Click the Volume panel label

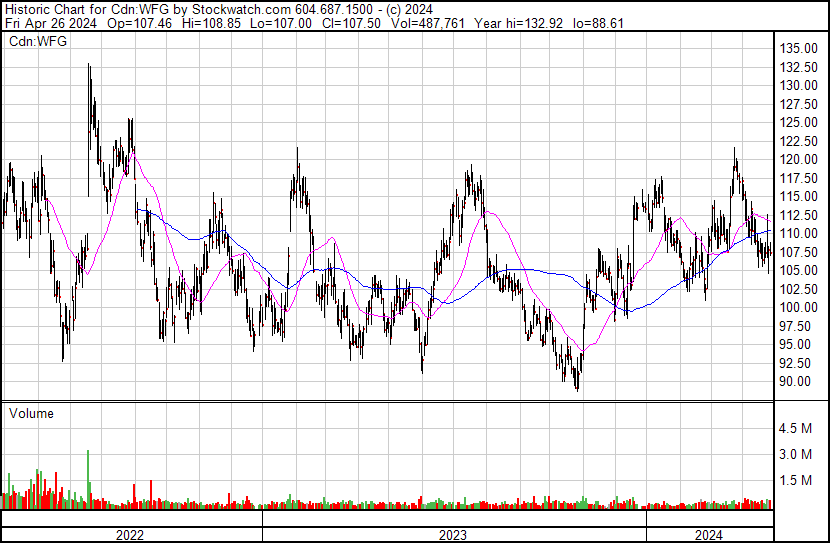tap(31, 413)
